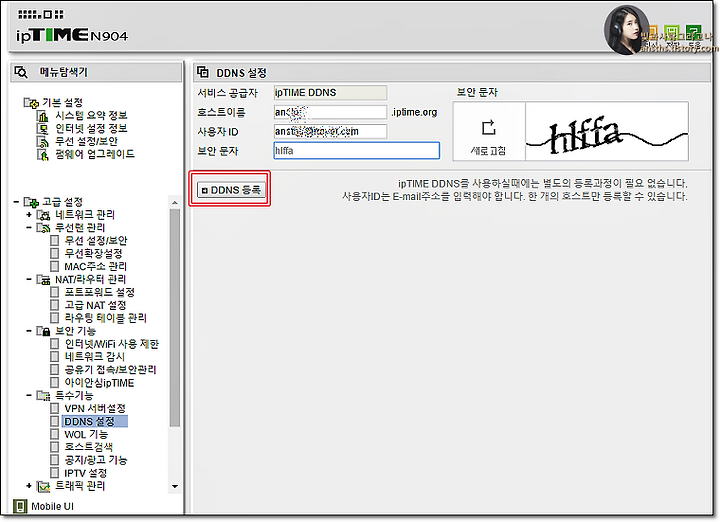Image resolution: width=720 pixels, height=522 pixels.
Task: Click the 인터넷 설정 정보 icon
Action: click(43, 129)
